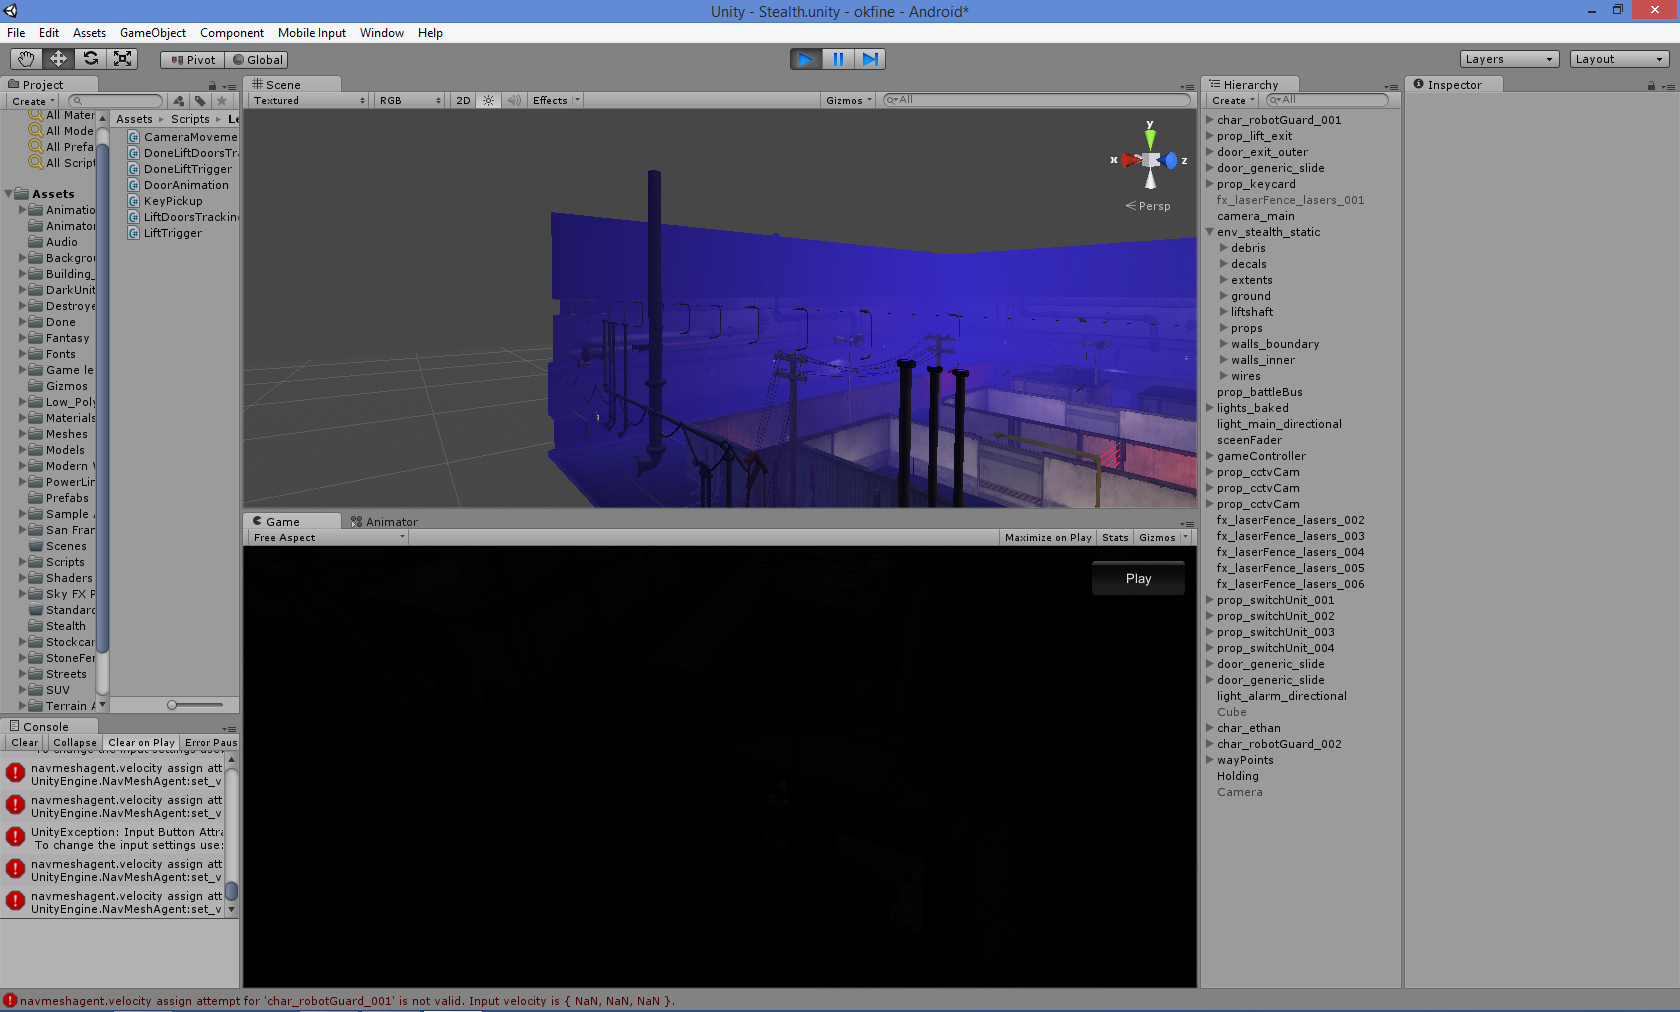Stop Play mode with the Play button
This screenshot has height=1012, width=1680.
click(x=806, y=59)
